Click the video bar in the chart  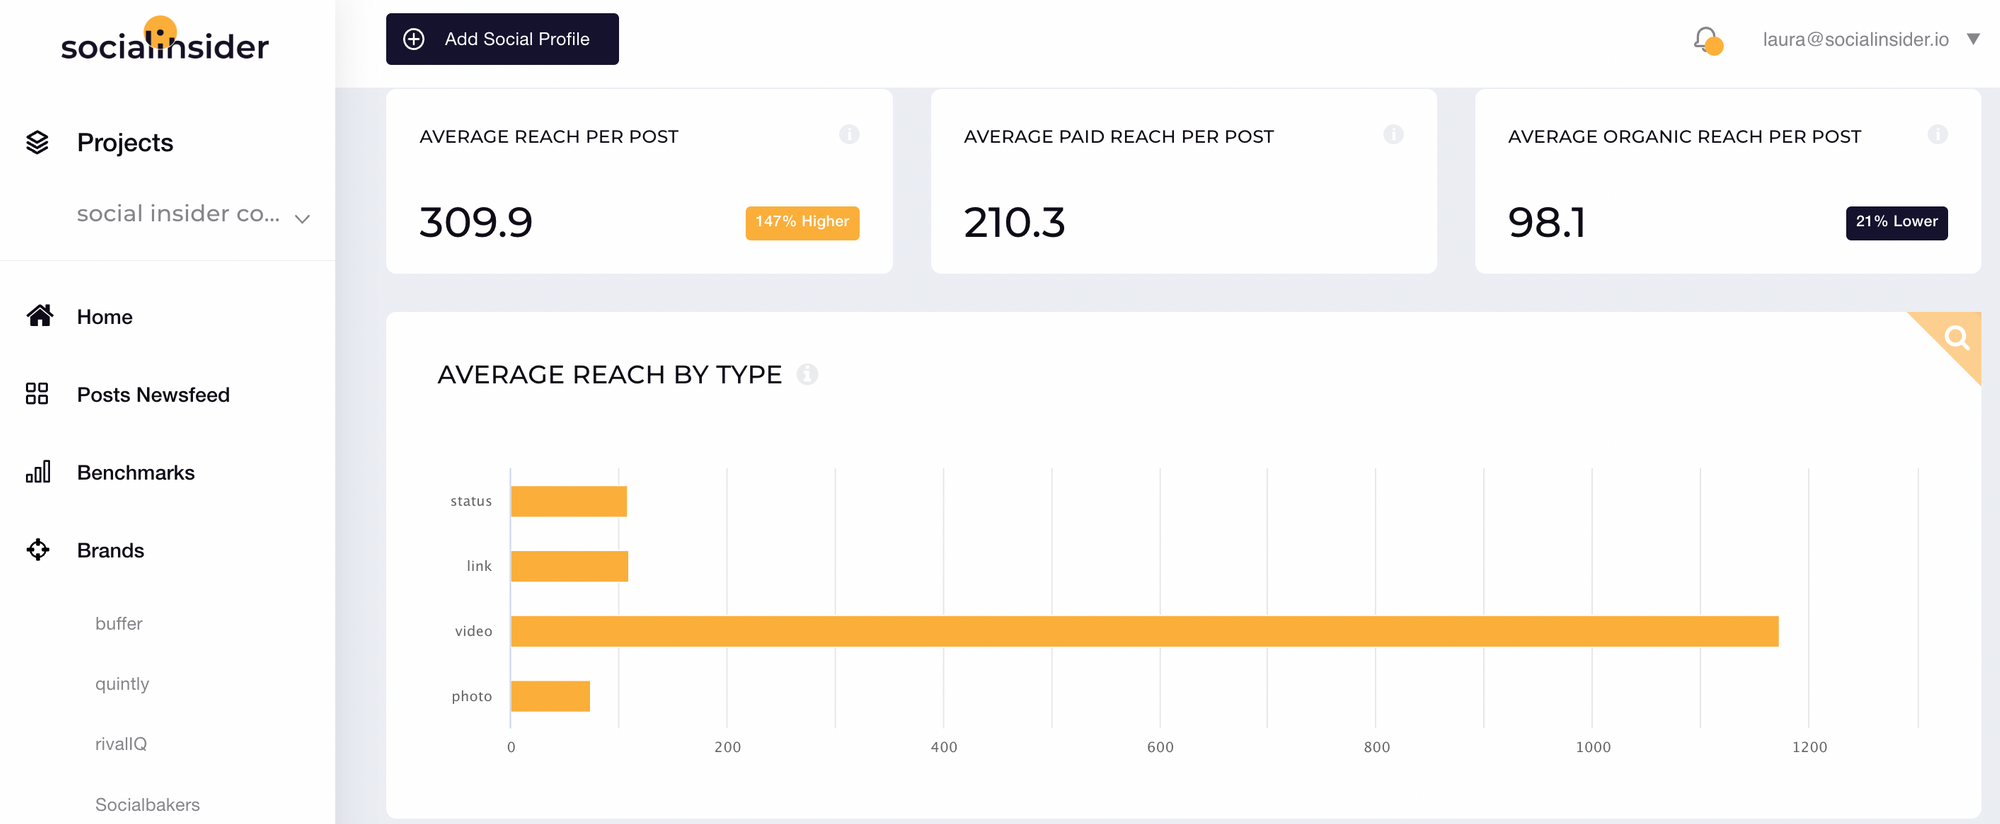[1144, 631]
